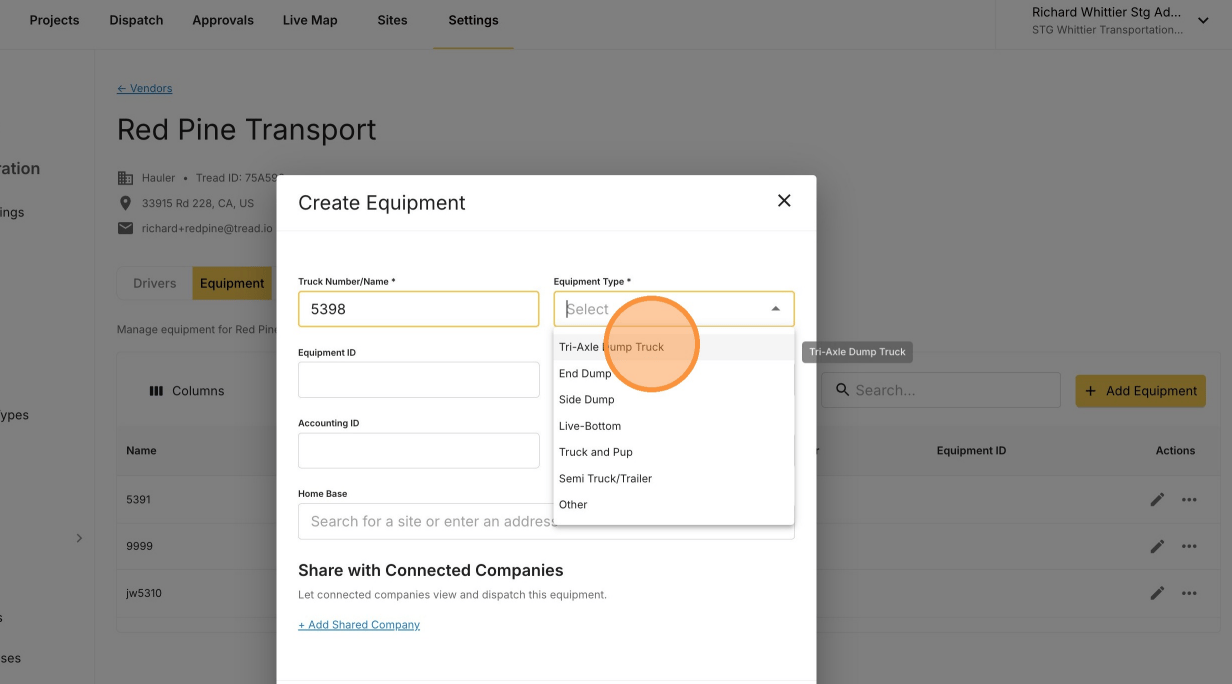
Task: Click the Equipment Type select field
Action: click(x=674, y=309)
